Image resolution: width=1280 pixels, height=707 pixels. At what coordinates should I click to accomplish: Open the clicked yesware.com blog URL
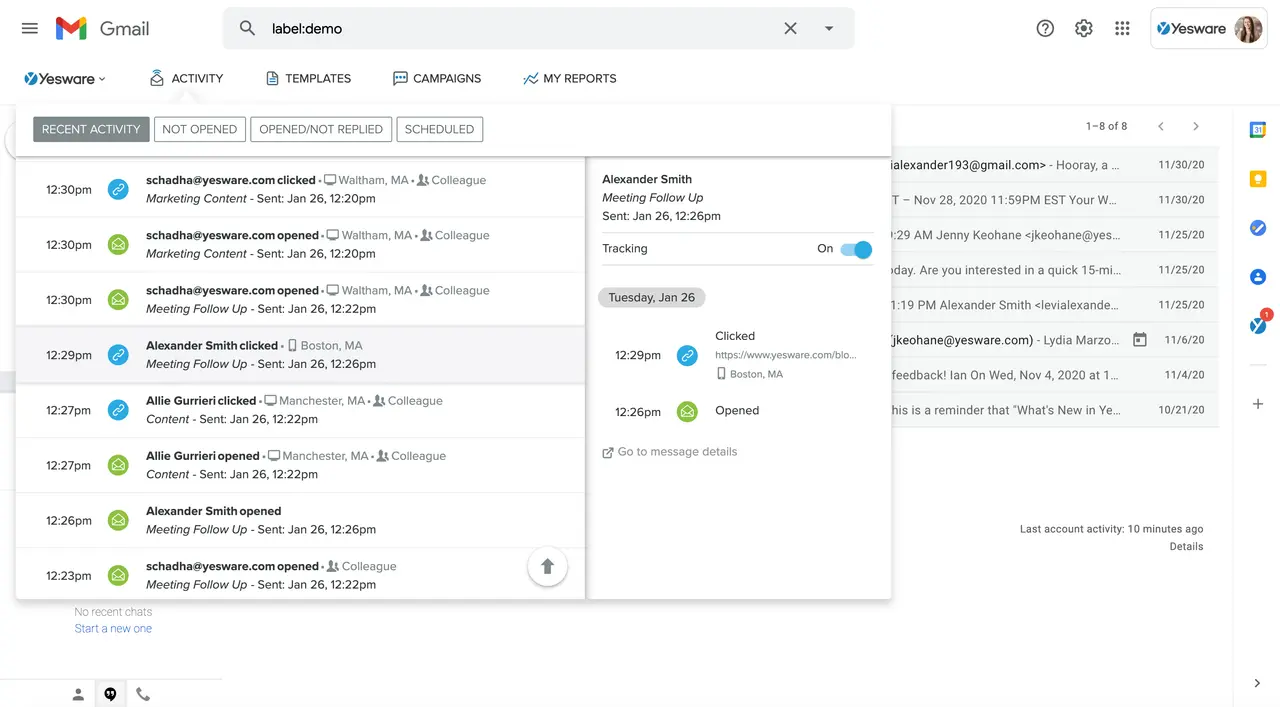click(x=786, y=355)
